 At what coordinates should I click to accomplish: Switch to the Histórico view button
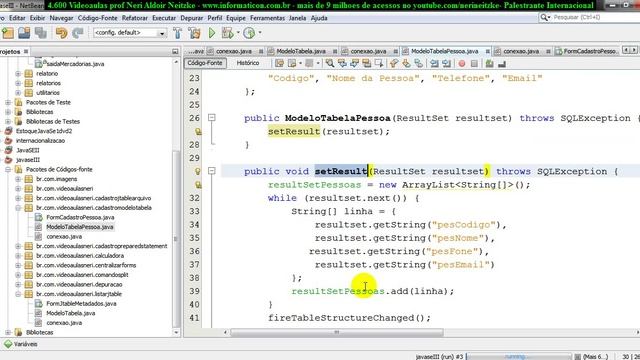point(248,63)
